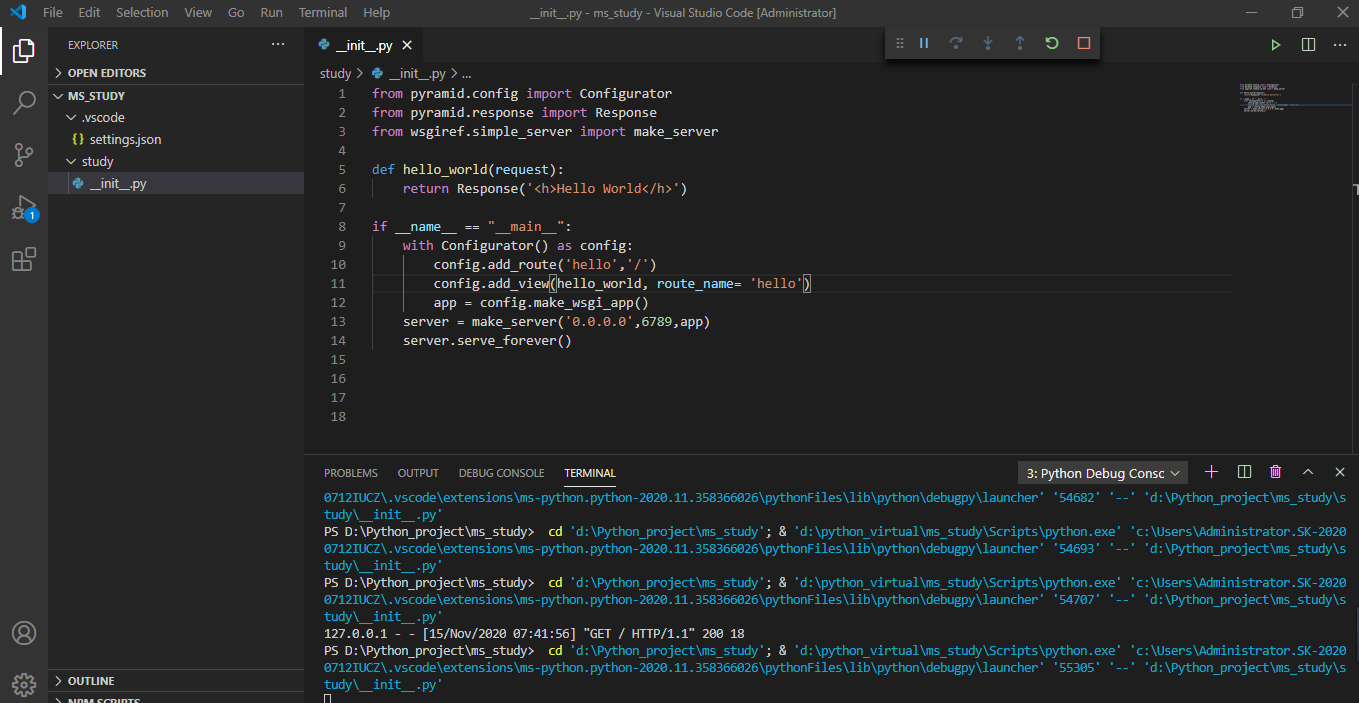Viewport: 1359px width, 703px height.
Task: Select the Terminal panel tab
Action: tap(590, 473)
